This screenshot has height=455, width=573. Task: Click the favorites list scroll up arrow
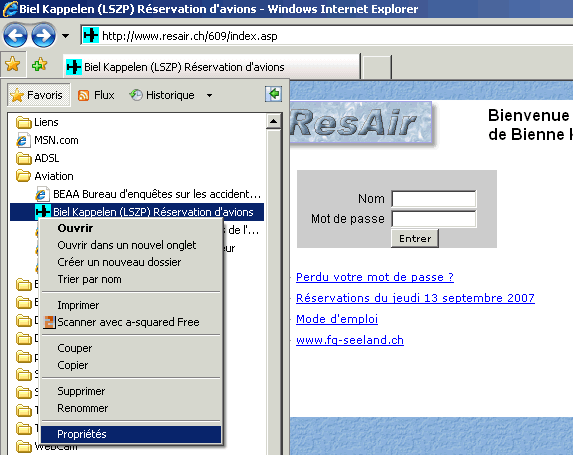273,121
